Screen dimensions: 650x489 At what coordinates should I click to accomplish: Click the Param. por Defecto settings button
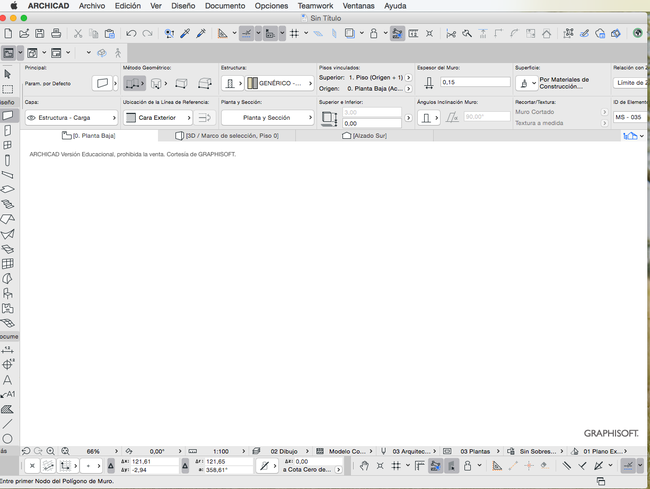point(102,83)
